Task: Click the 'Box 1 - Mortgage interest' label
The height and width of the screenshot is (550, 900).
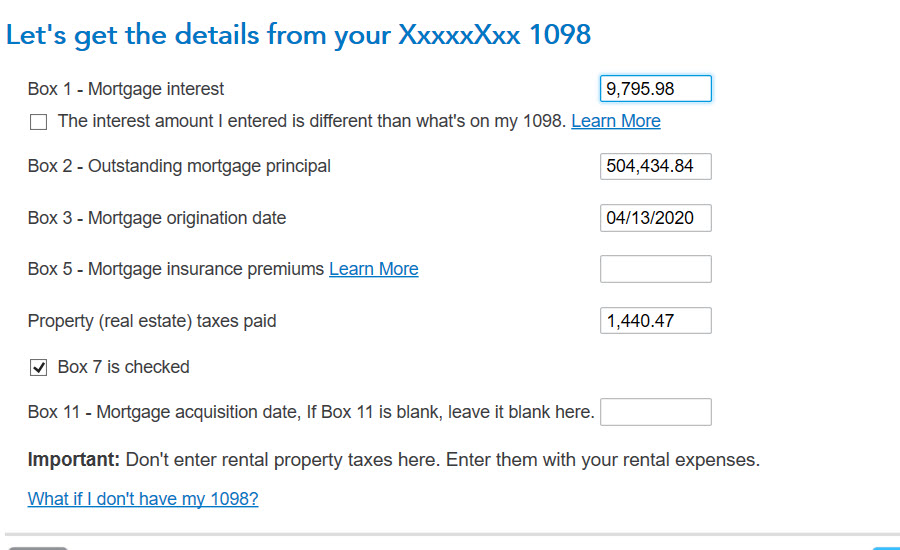Action: [126, 89]
